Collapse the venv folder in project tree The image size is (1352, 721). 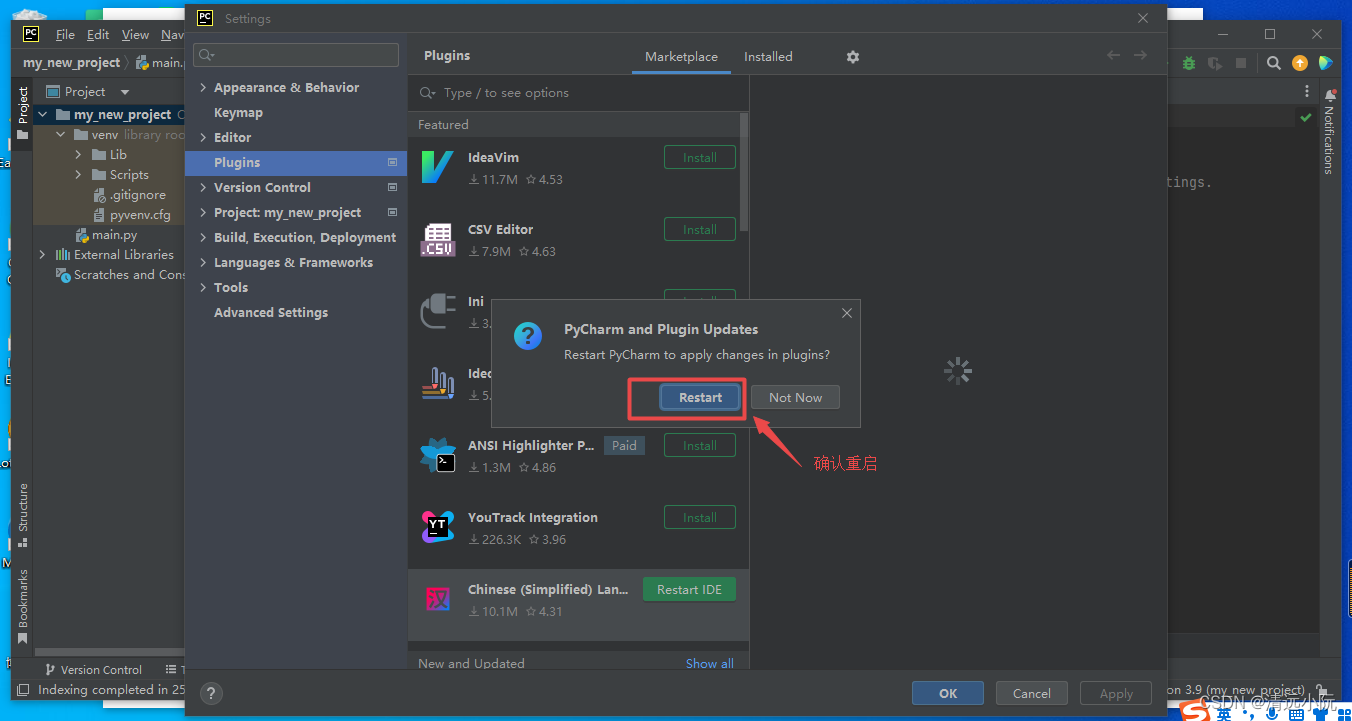pos(61,135)
